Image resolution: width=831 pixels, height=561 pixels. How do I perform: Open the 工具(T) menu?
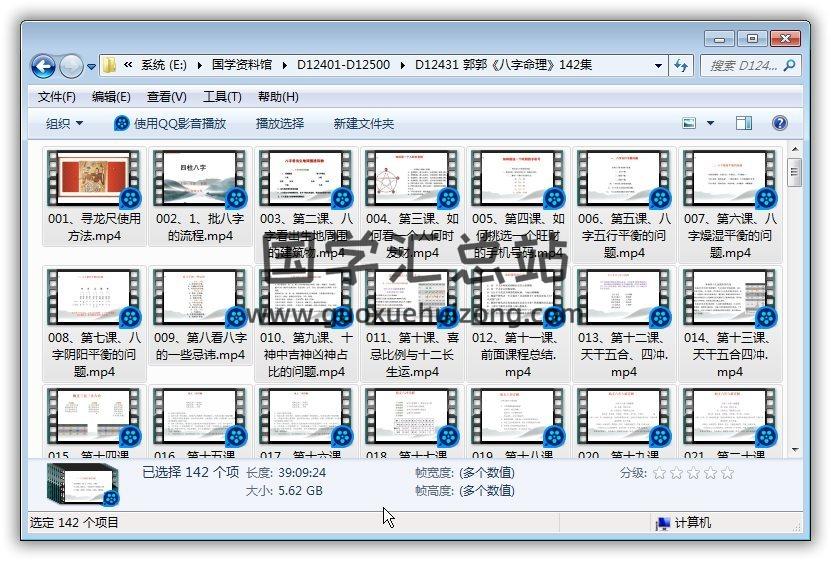(221, 97)
